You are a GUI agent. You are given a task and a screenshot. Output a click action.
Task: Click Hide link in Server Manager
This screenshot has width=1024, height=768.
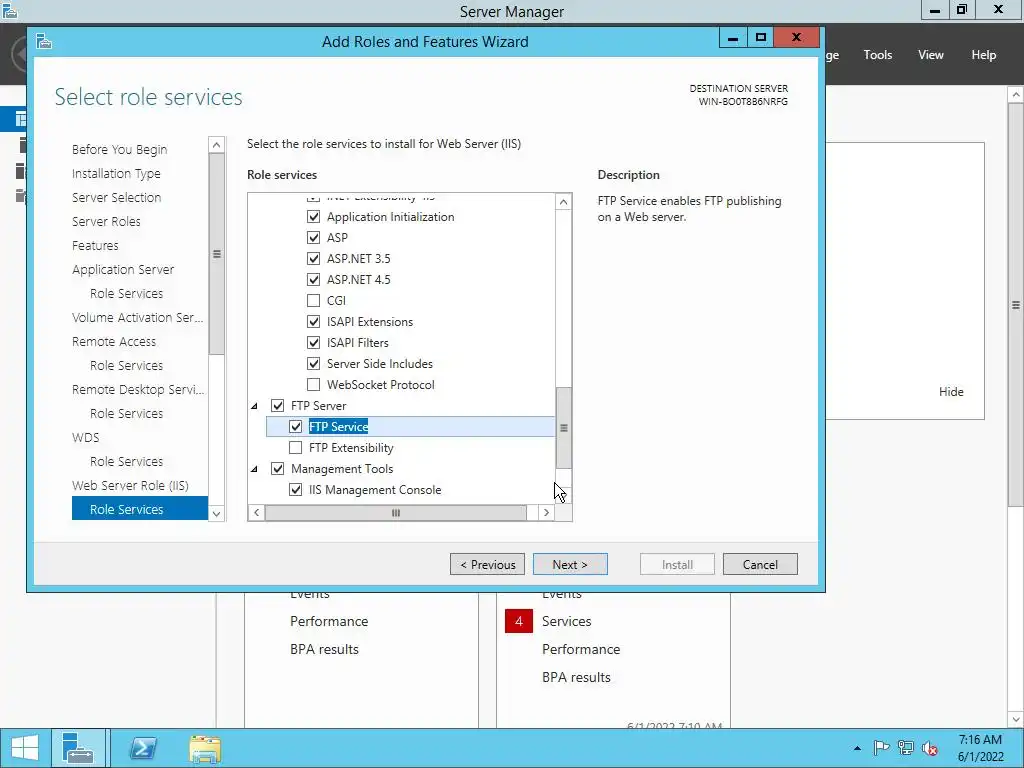tap(951, 392)
